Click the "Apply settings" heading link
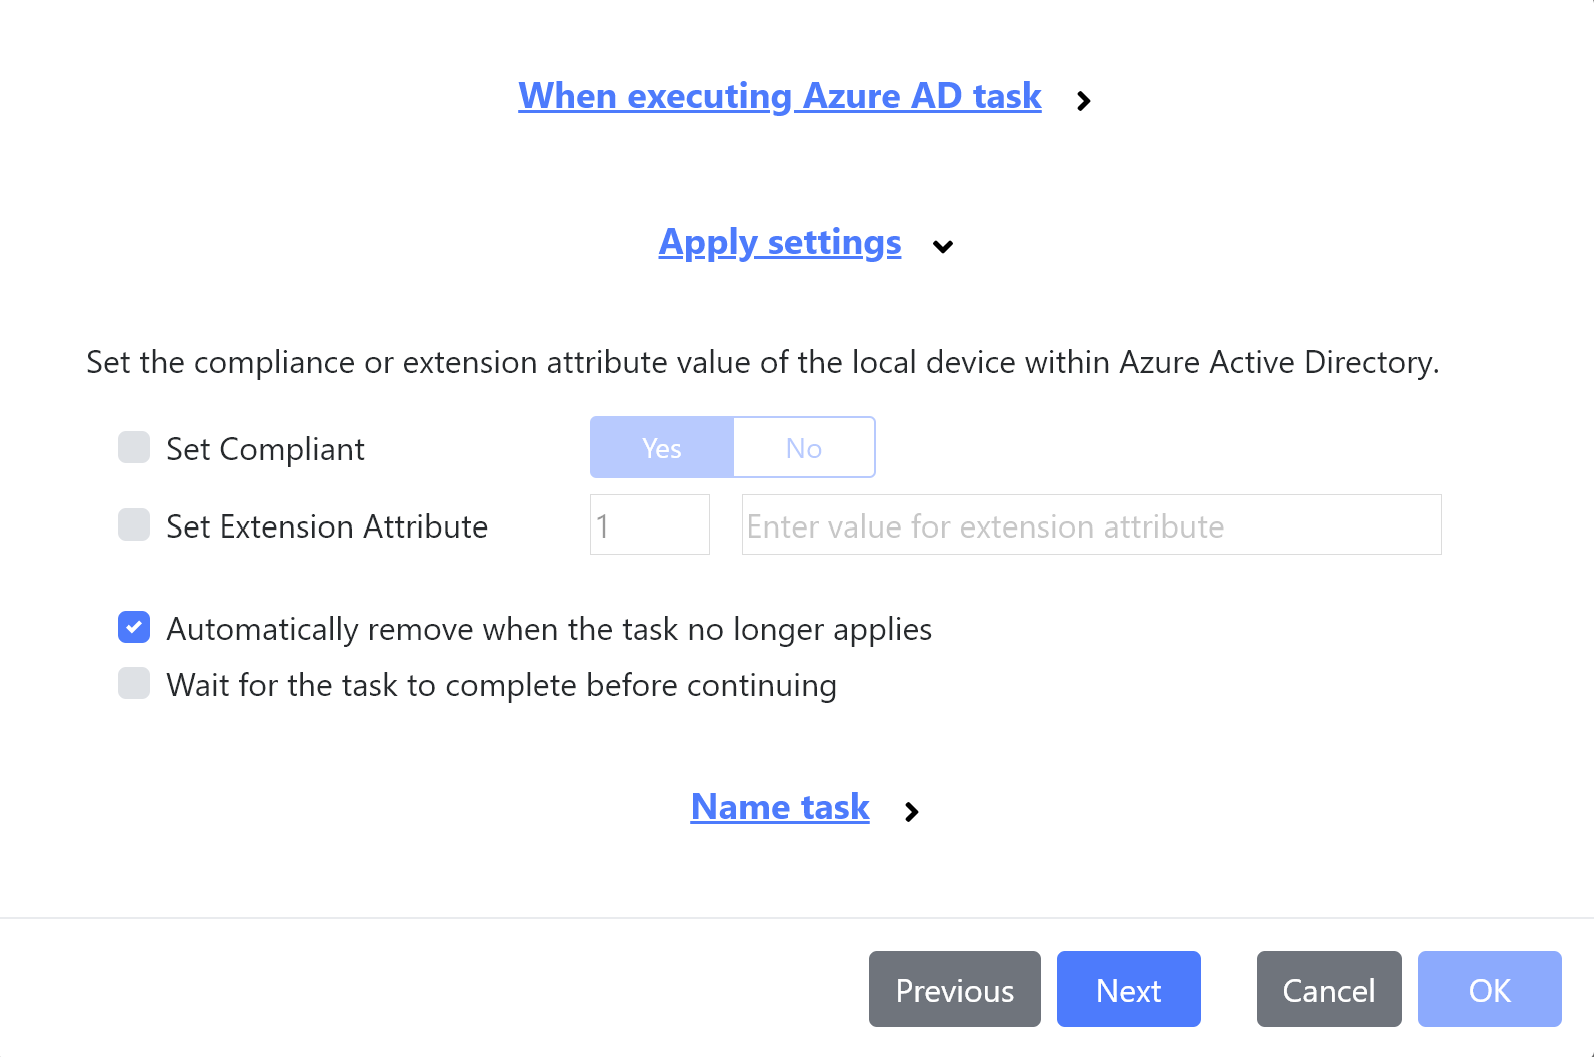The width and height of the screenshot is (1594, 1057). [x=779, y=242]
